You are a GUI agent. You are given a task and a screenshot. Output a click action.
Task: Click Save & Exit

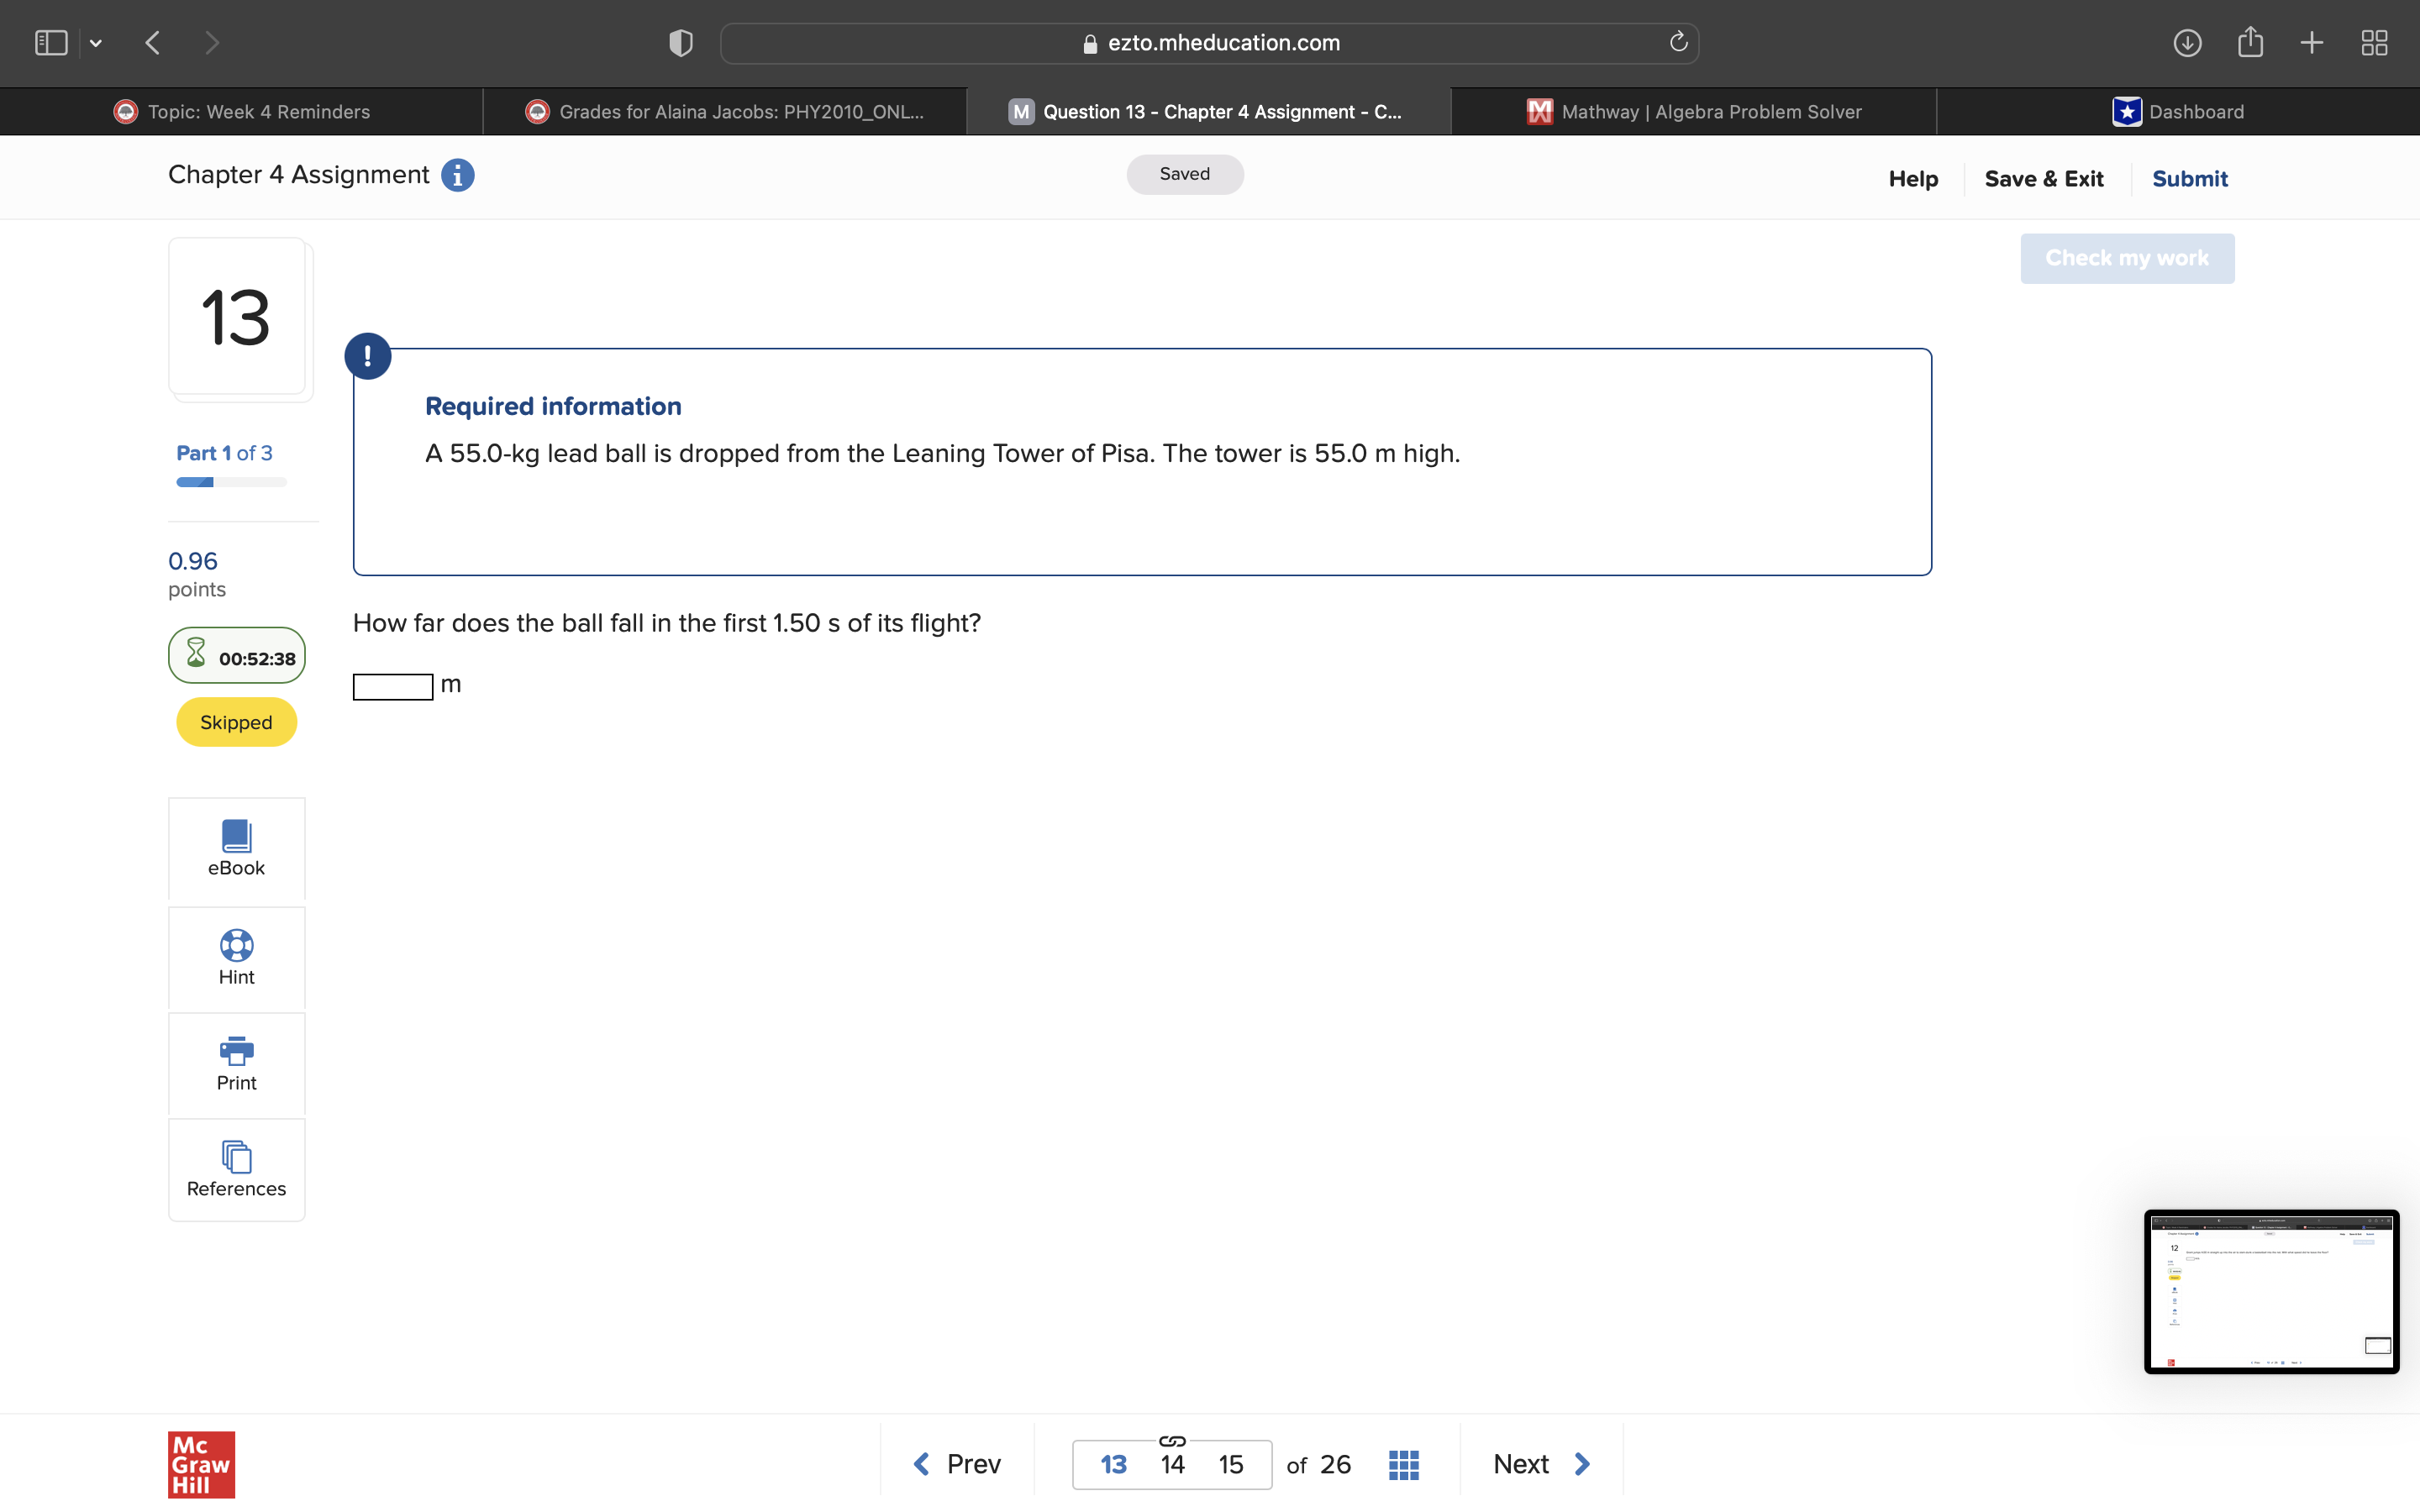(2043, 179)
